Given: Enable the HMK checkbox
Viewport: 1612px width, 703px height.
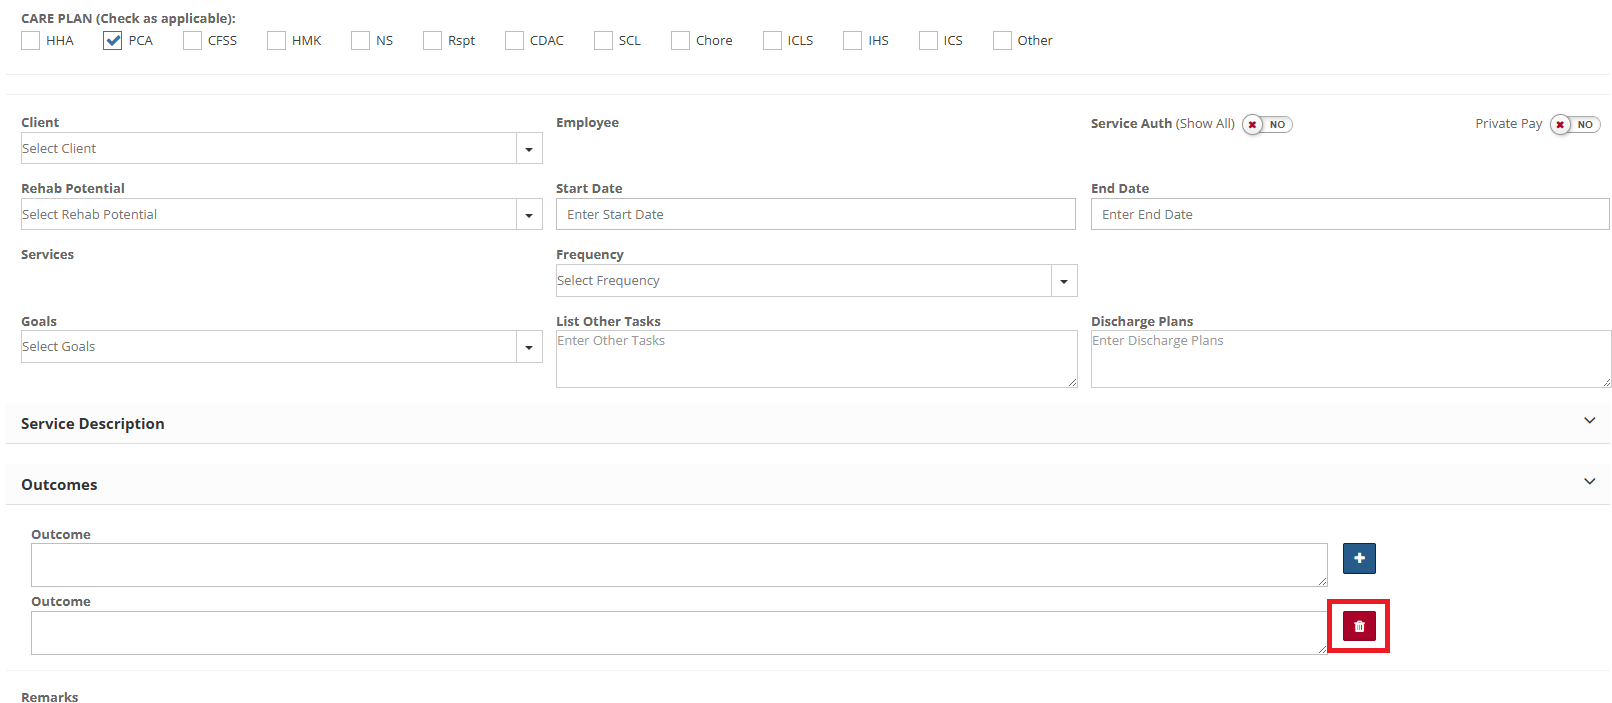Looking at the screenshot, I should (x=277, y=40).
